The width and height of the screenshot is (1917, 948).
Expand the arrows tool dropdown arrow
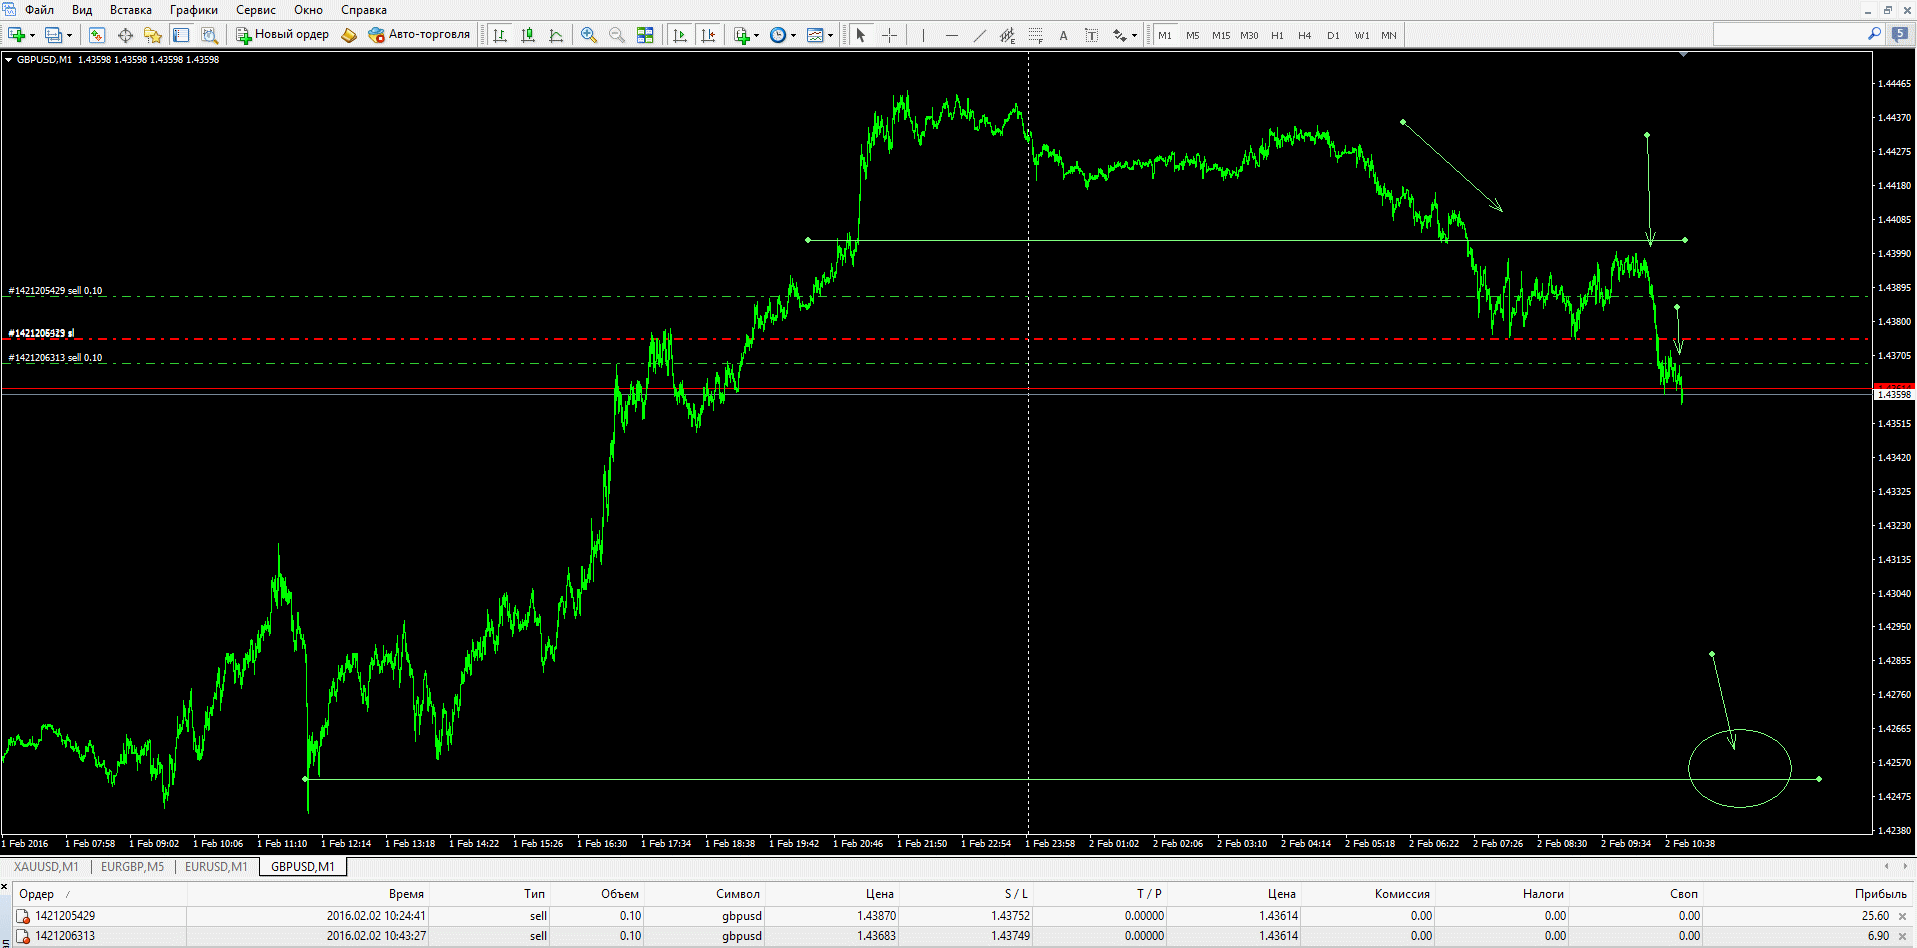1134,35
